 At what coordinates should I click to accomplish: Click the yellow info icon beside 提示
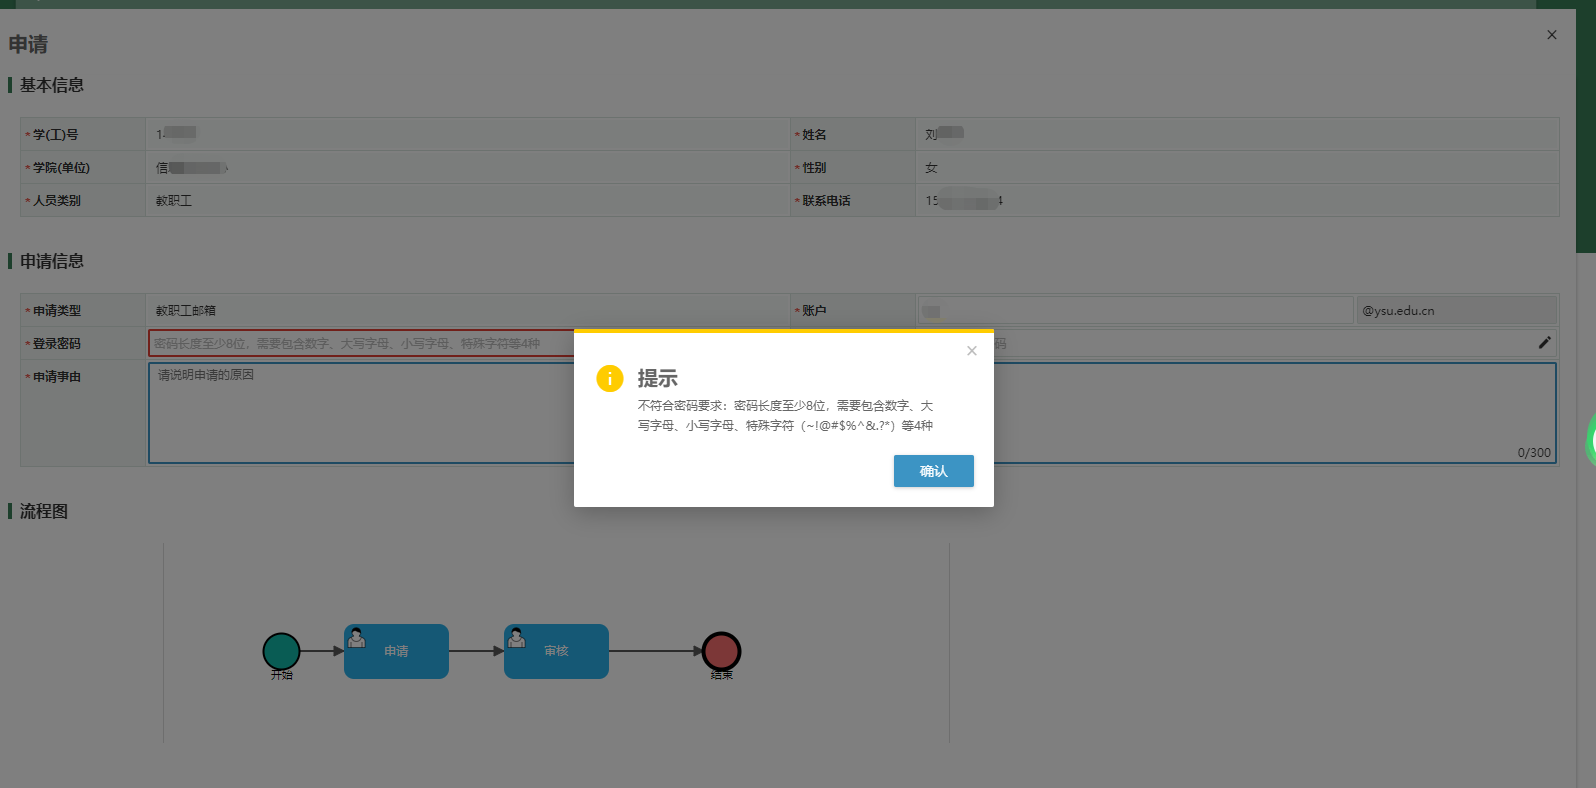[x=609, y=379]
